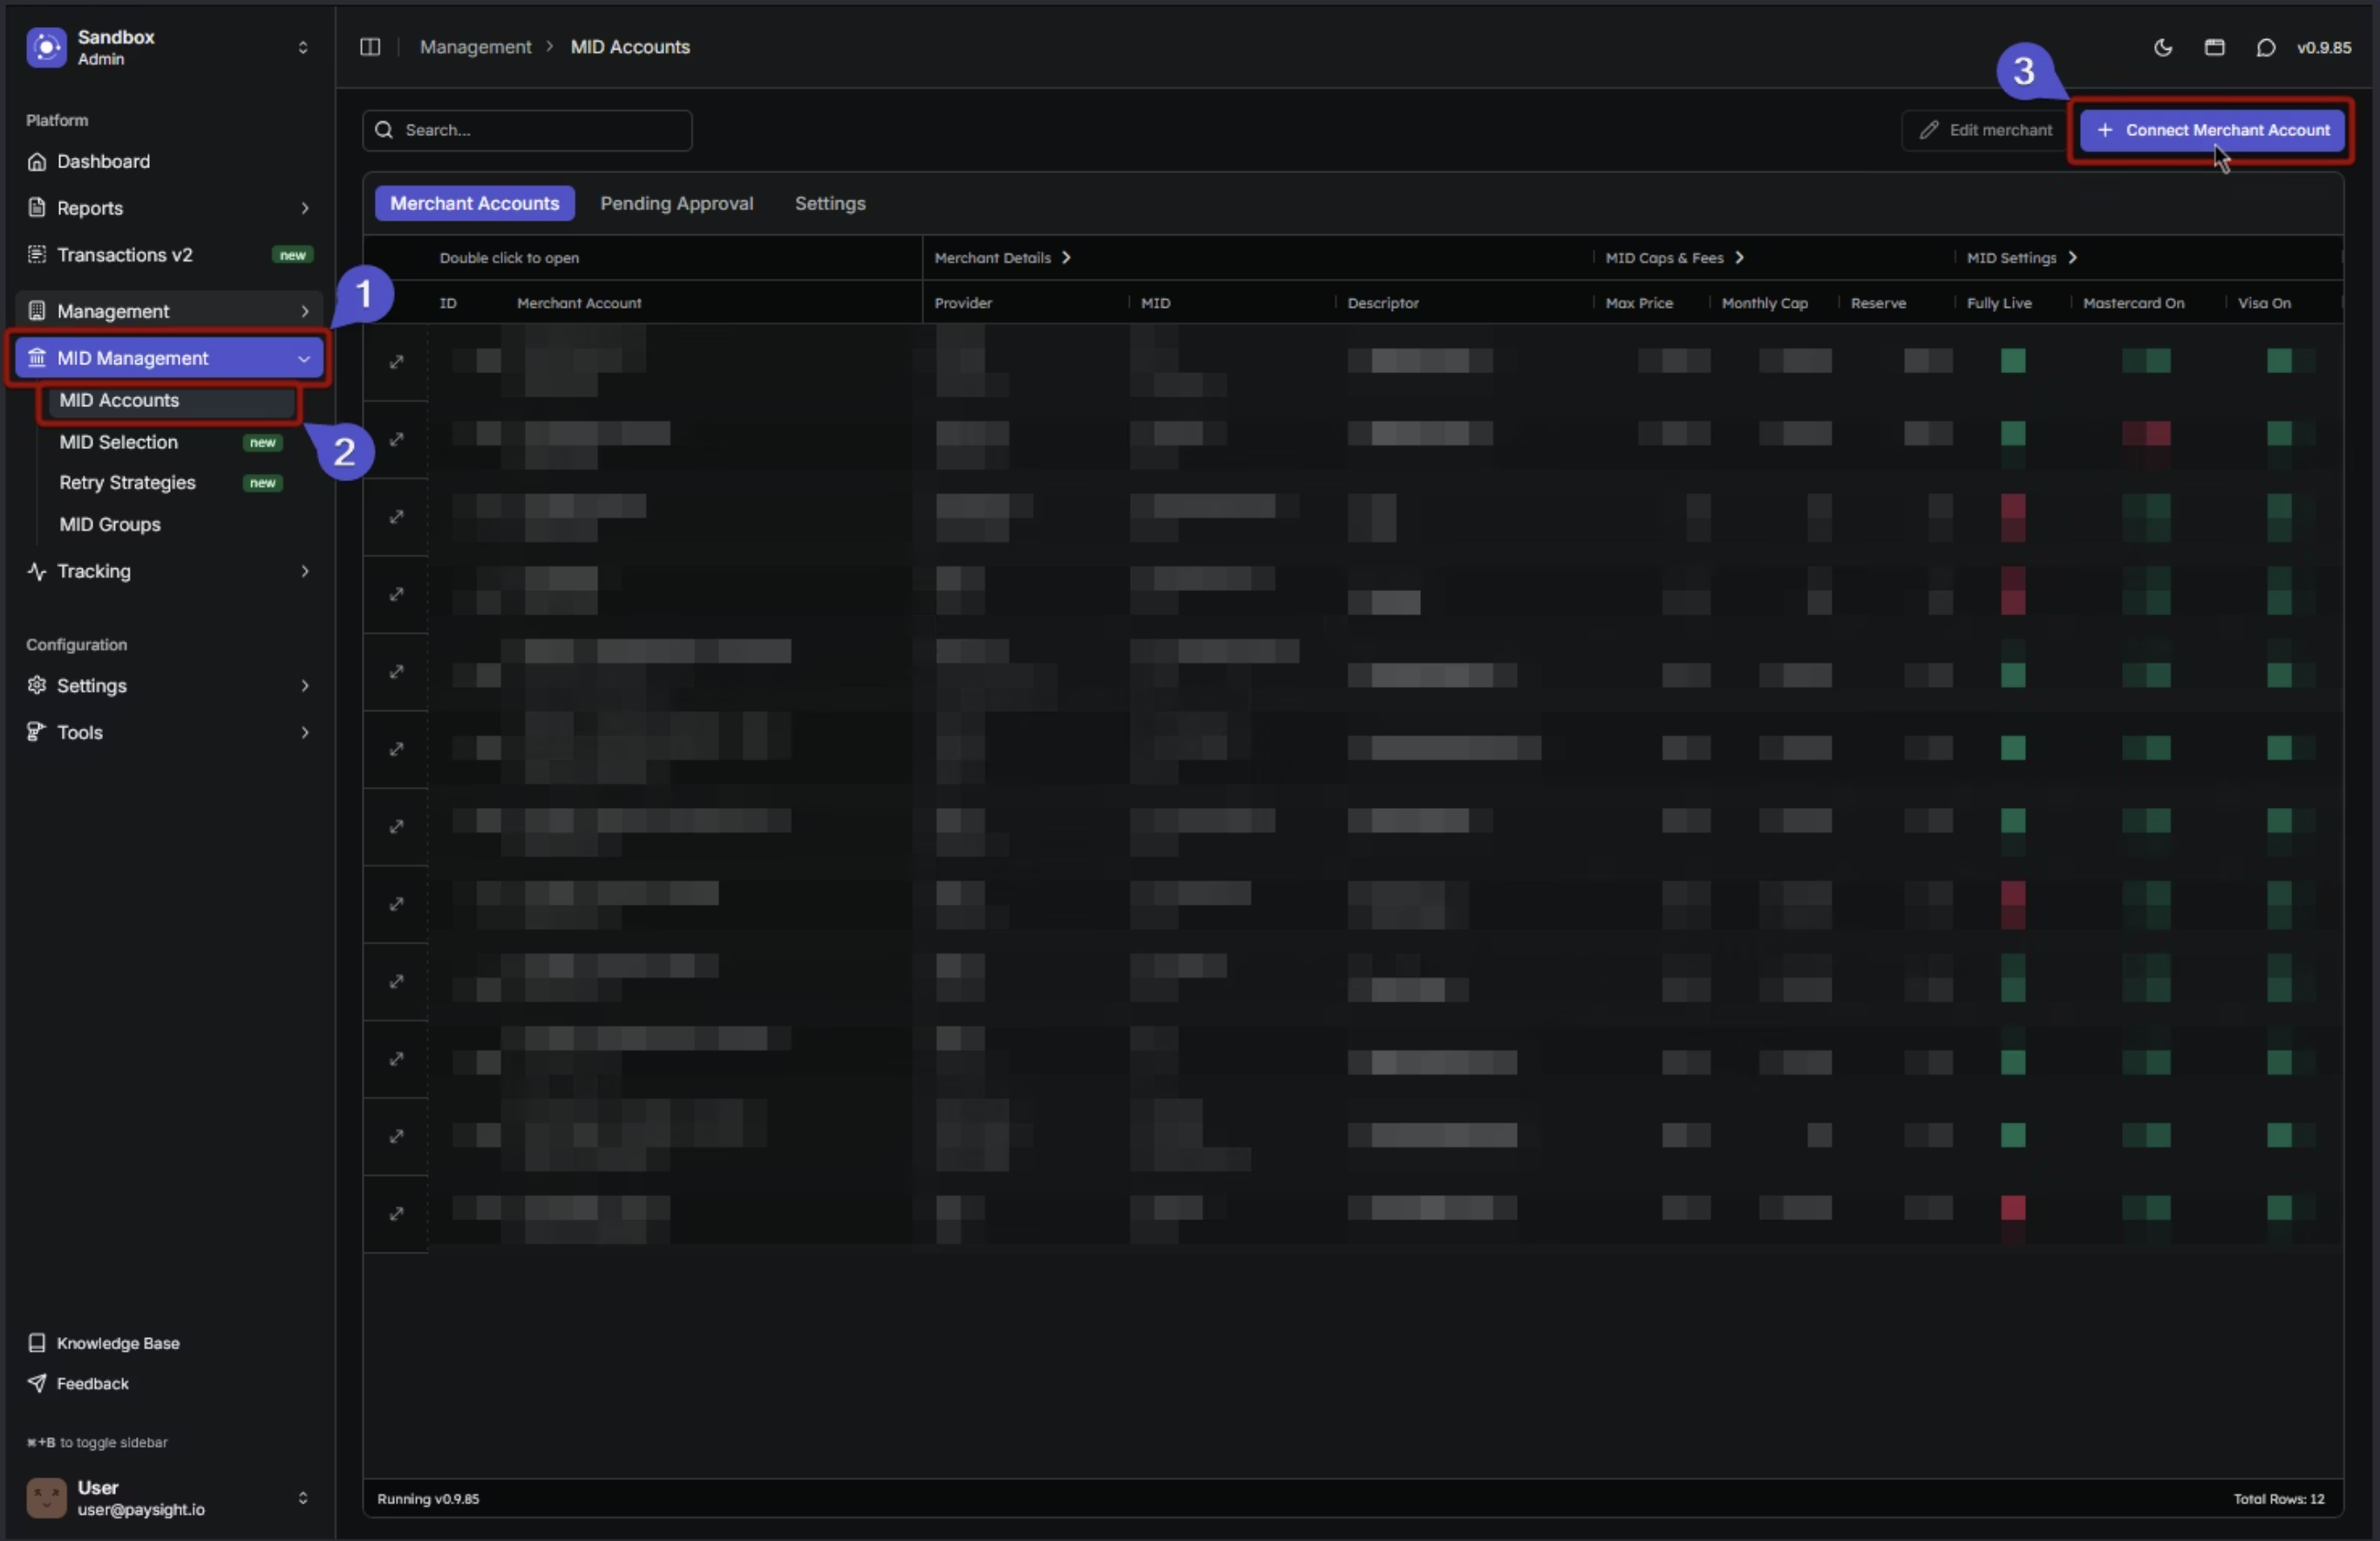Expand the MID Caps & Fees columns

point(1740,257)
